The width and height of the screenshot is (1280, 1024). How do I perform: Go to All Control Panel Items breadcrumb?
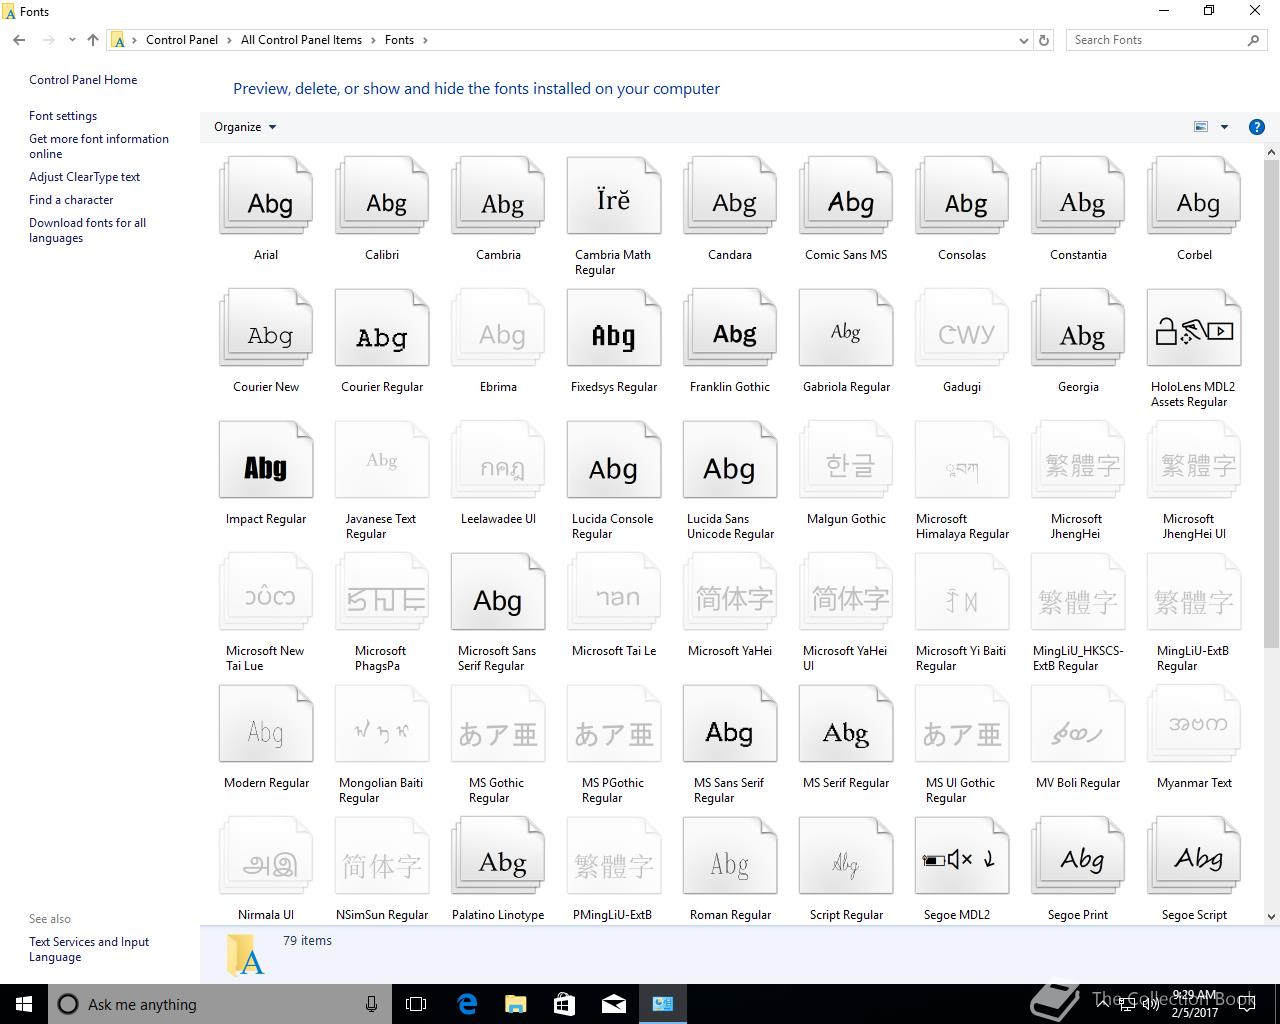click(x=301, y=40)
